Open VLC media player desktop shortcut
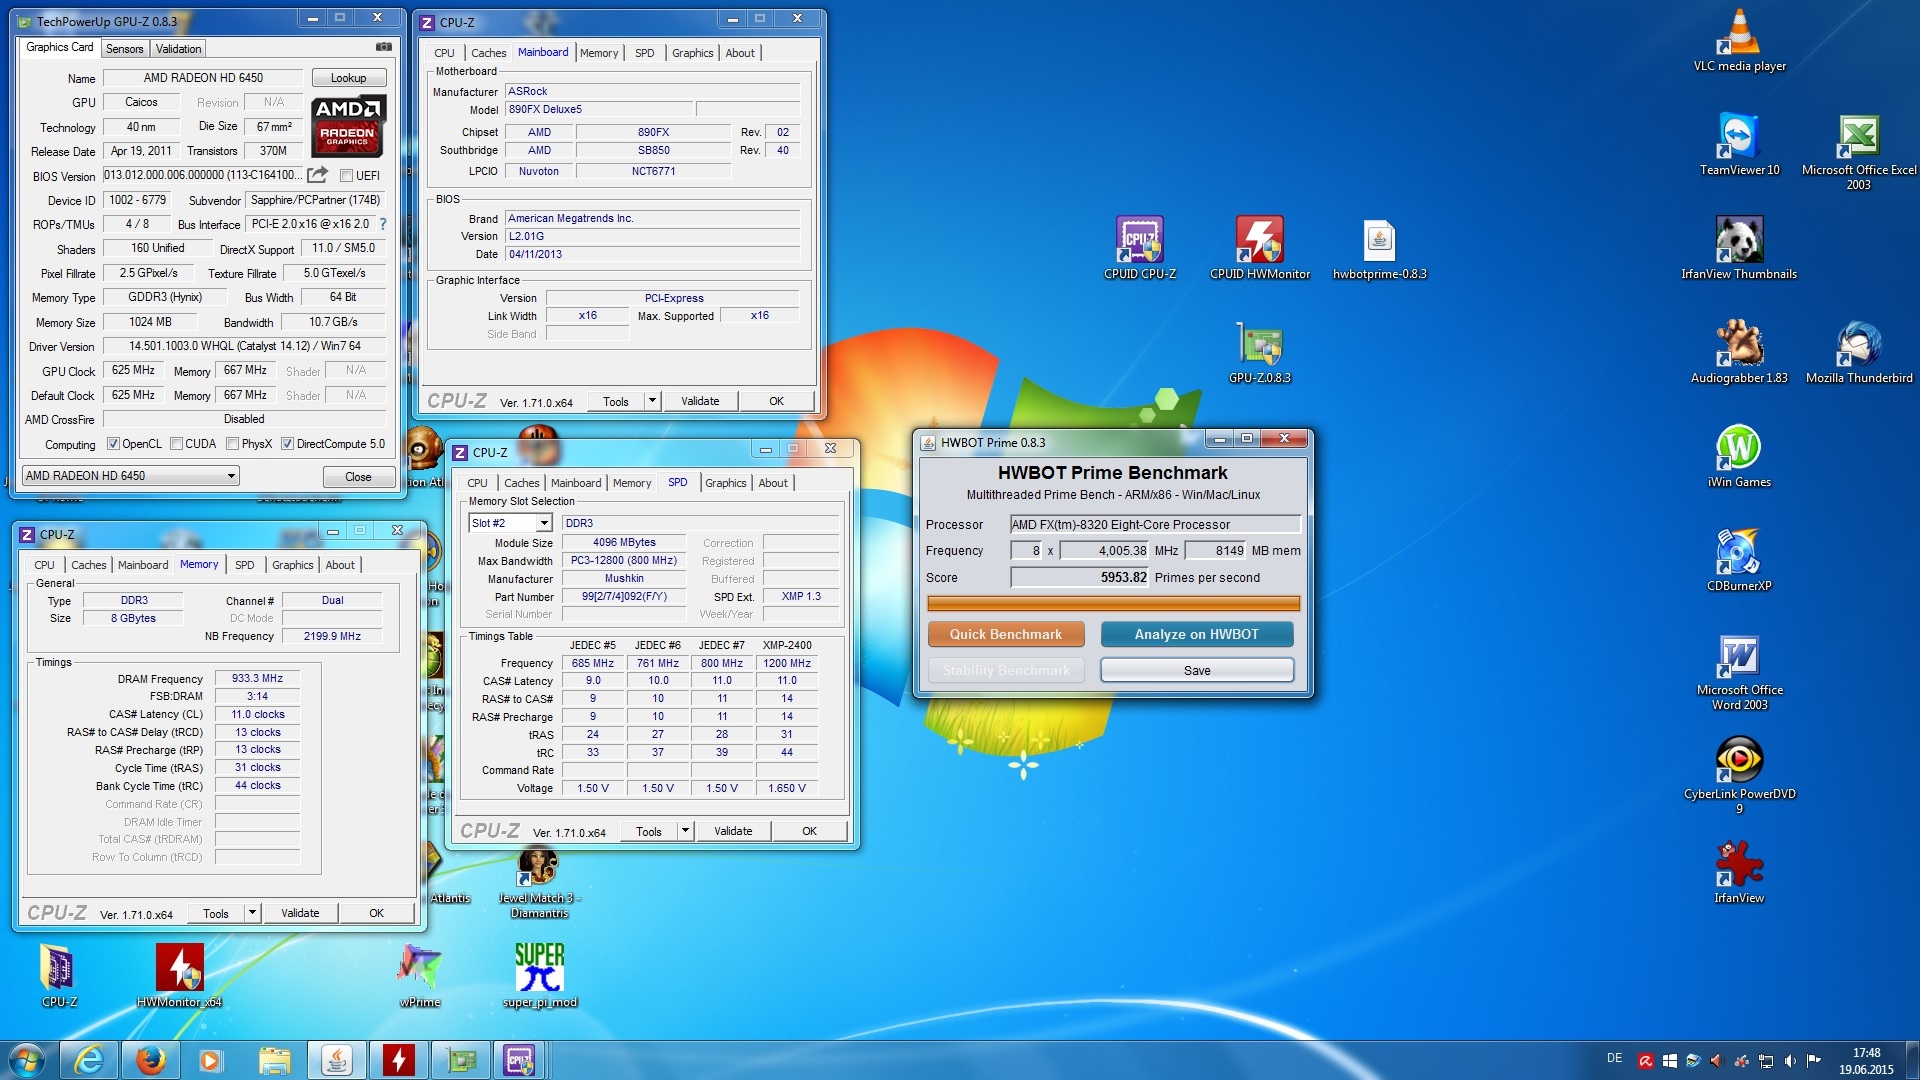 tap(1739, 40)
